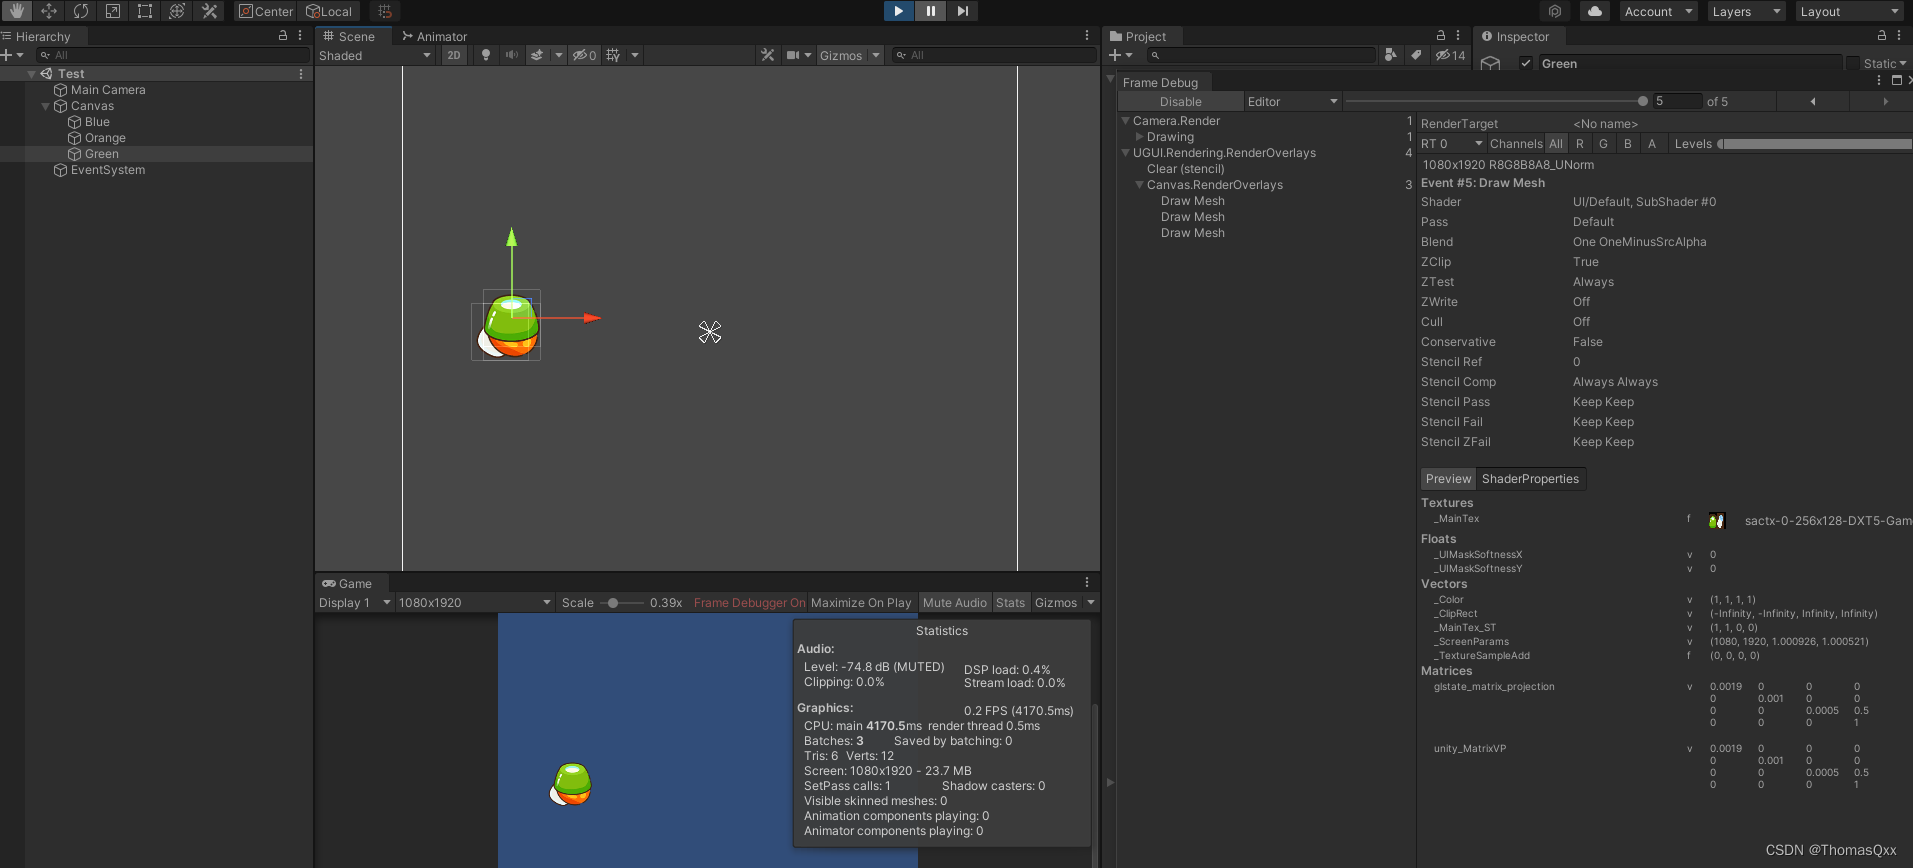The height and width of the screenshot is (868, 1913).
Task: Toggle scene lighting bulb icon
Action: point(486,55)
